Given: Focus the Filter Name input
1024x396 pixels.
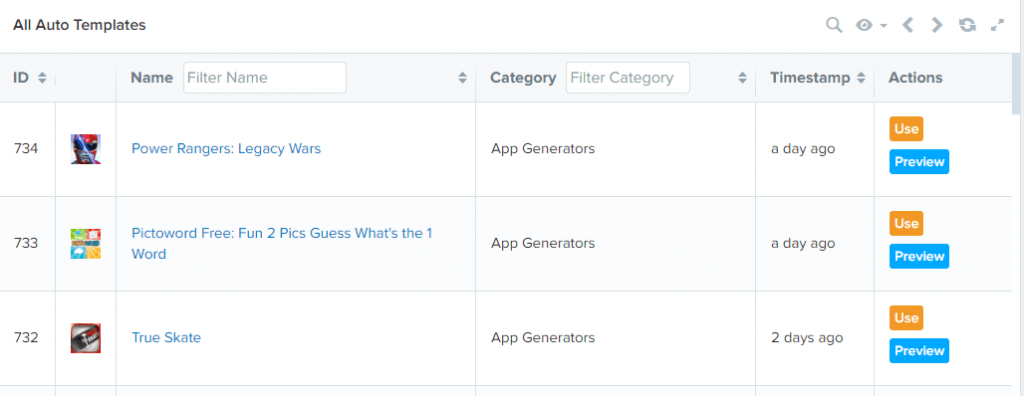Looking at the screenshot, I should coord(264,78).
